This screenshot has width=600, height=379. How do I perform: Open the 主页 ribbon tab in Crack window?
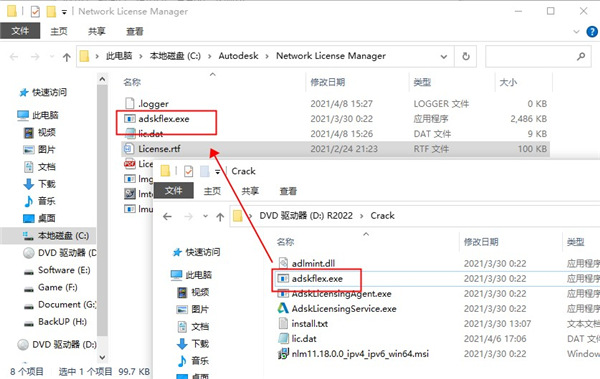coord(212,191)
